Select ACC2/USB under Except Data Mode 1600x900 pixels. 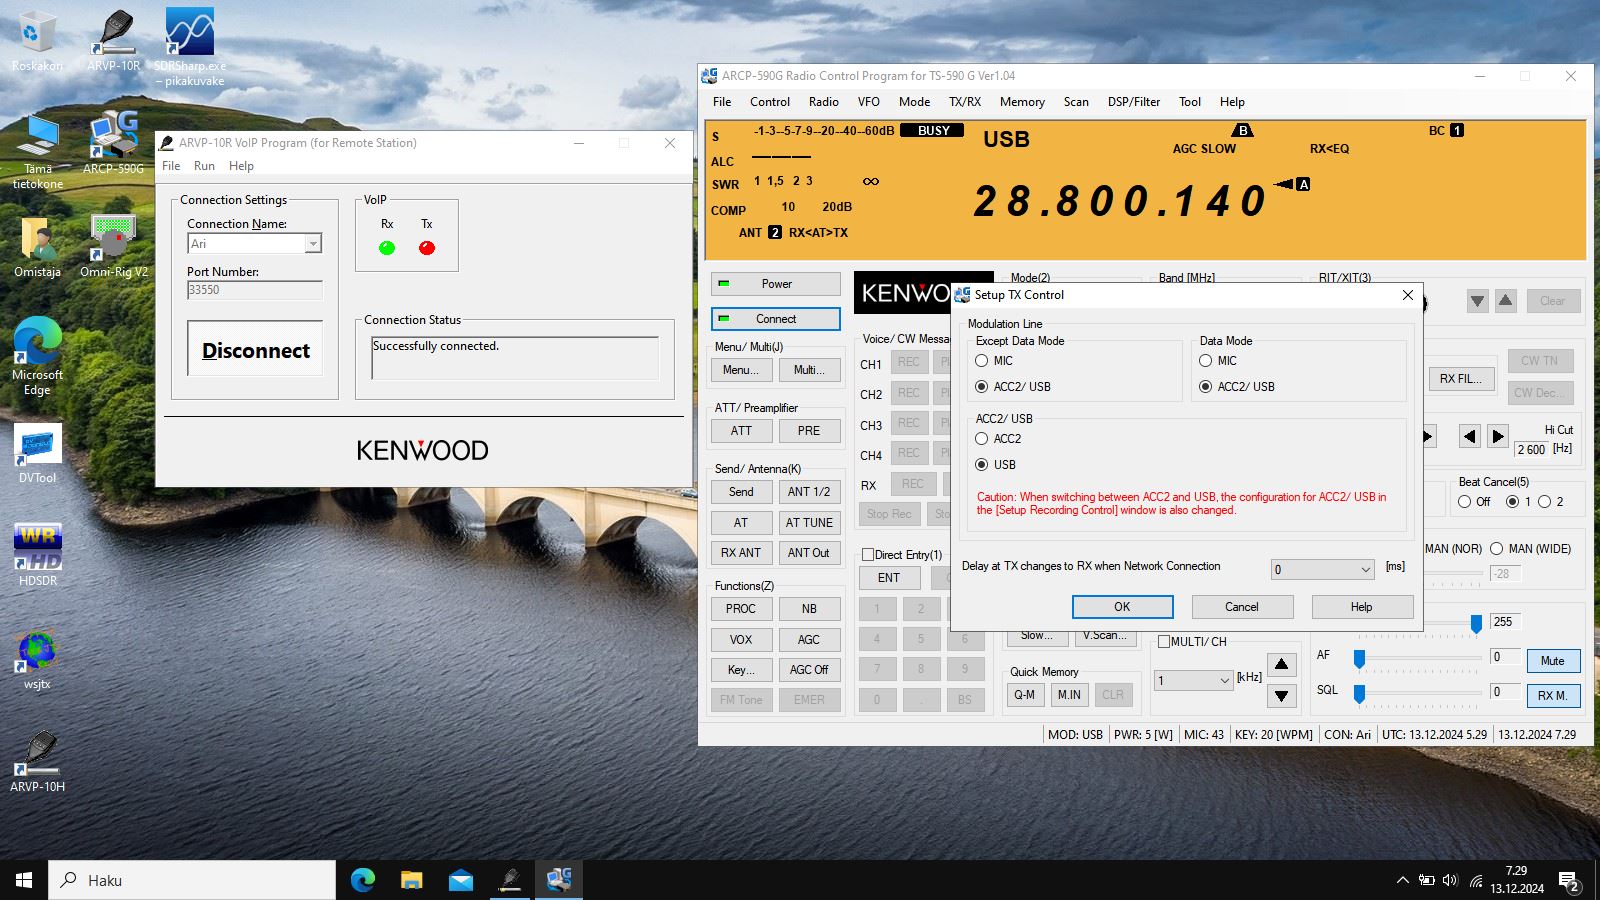pos(1013,387)
